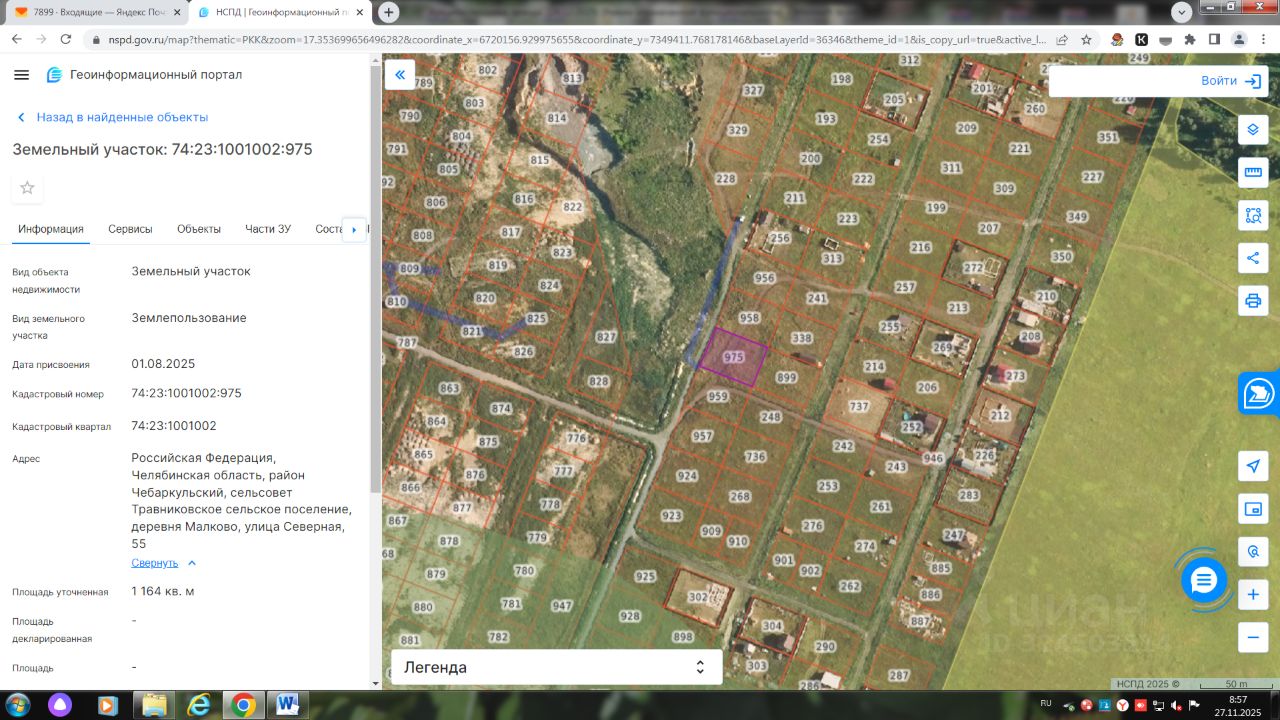Zoom in the map with plus button
Image resolution: width=1280 pixels, height=720 pixels.
click(1253, 595)
